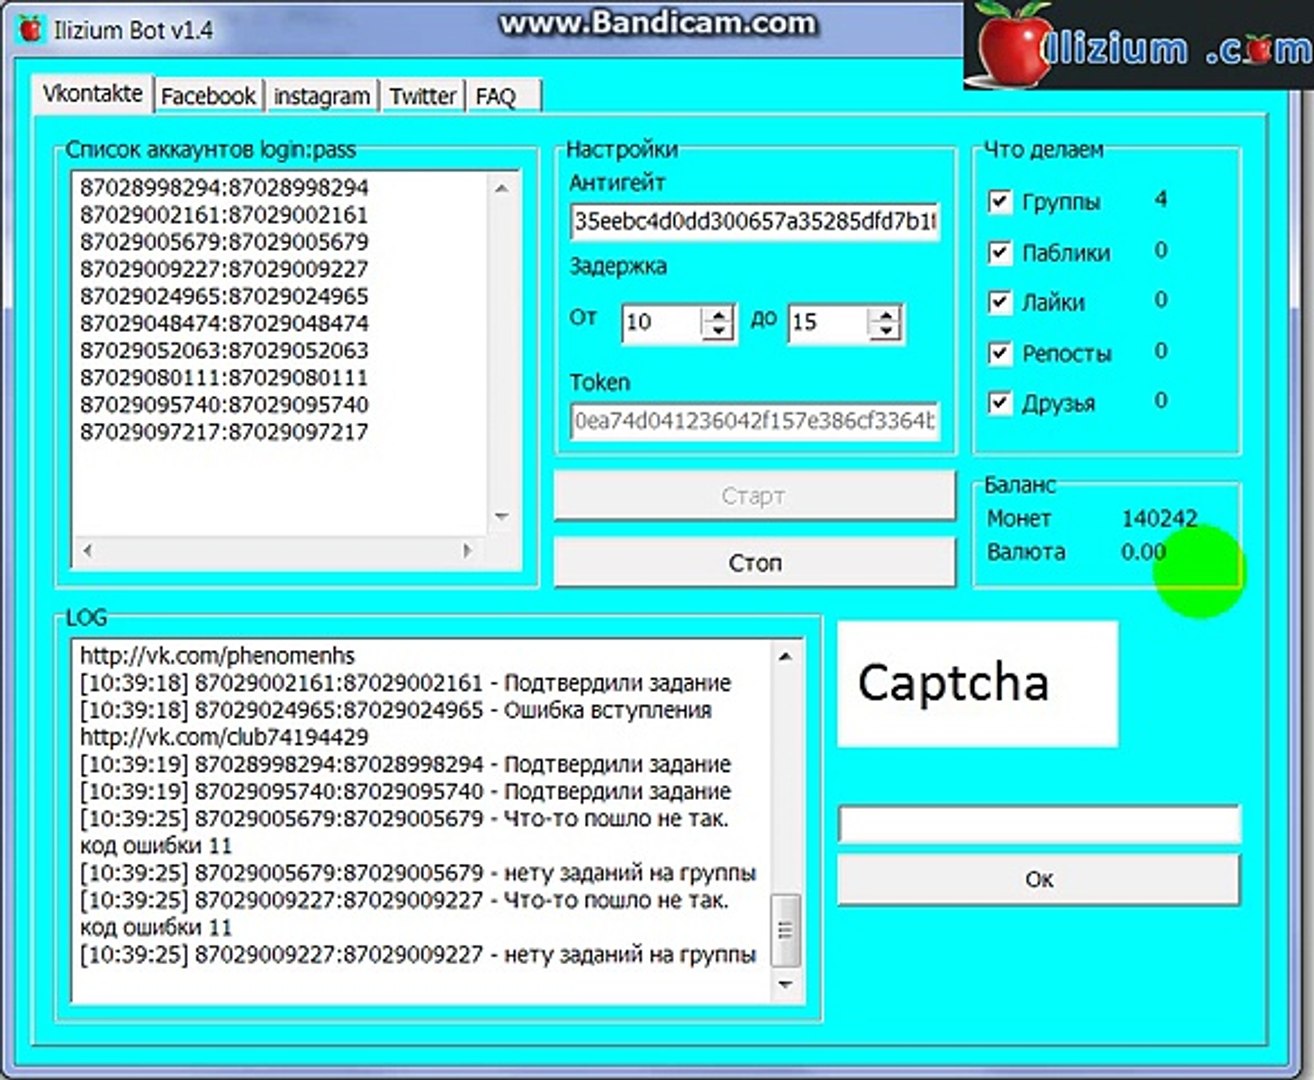The image size is (1314, 1080).
Task: Toggle the Группы checkbox
Action: (999, 201)
